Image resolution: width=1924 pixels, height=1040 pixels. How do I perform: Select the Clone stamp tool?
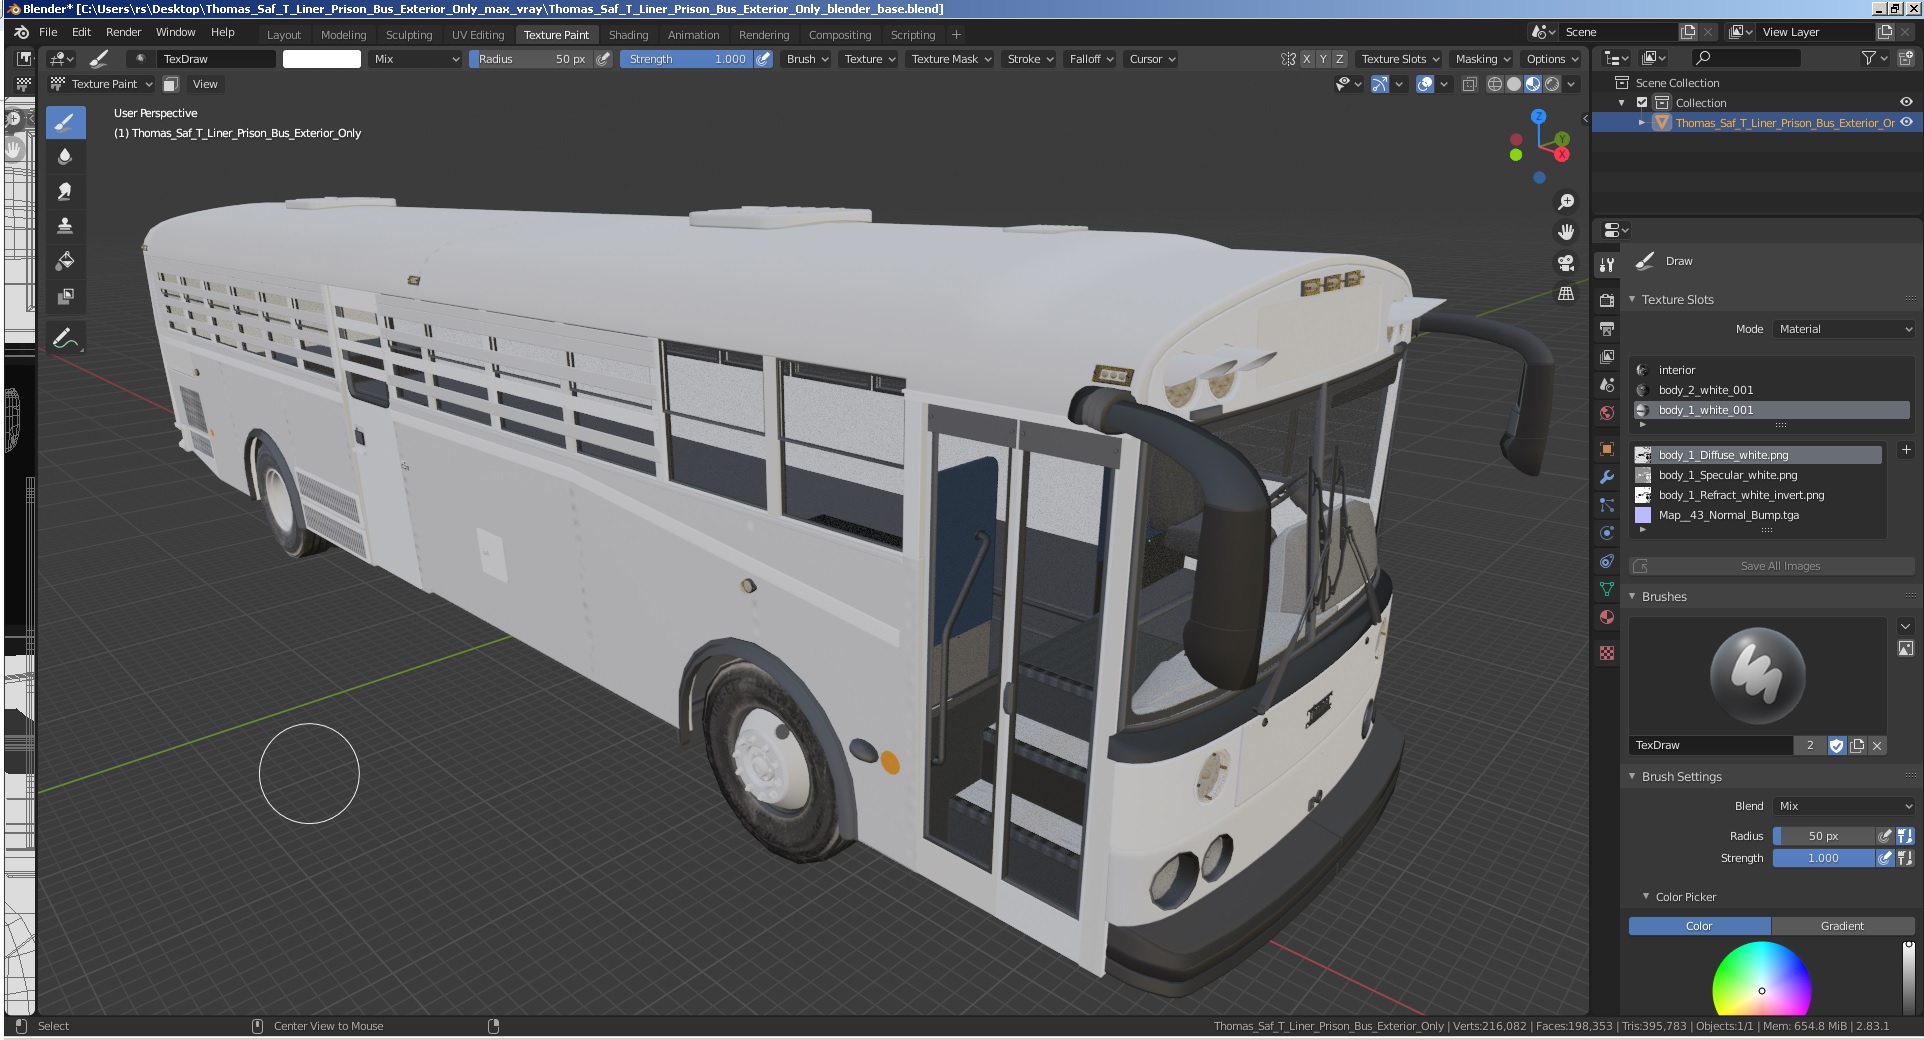point(65,226)
